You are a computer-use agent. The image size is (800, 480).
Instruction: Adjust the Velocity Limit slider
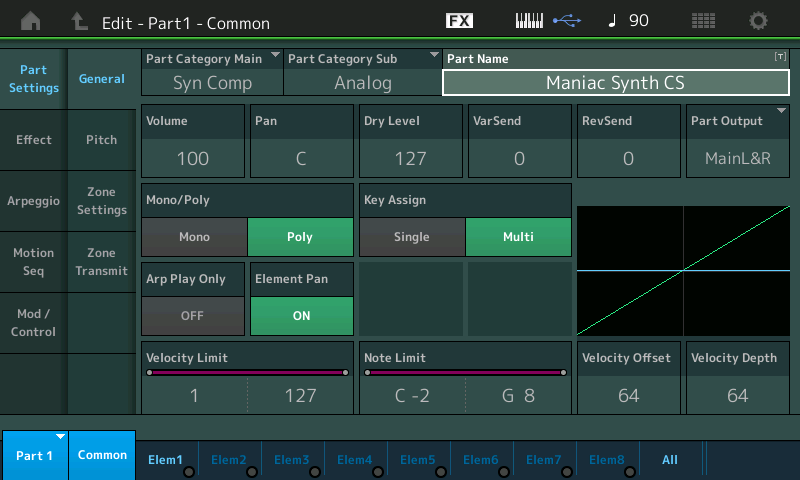coord(247,373)
